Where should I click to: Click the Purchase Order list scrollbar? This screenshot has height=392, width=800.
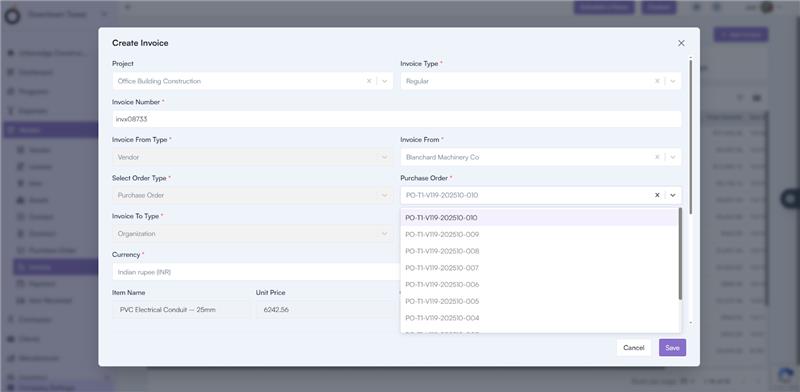tap(680, 254)
